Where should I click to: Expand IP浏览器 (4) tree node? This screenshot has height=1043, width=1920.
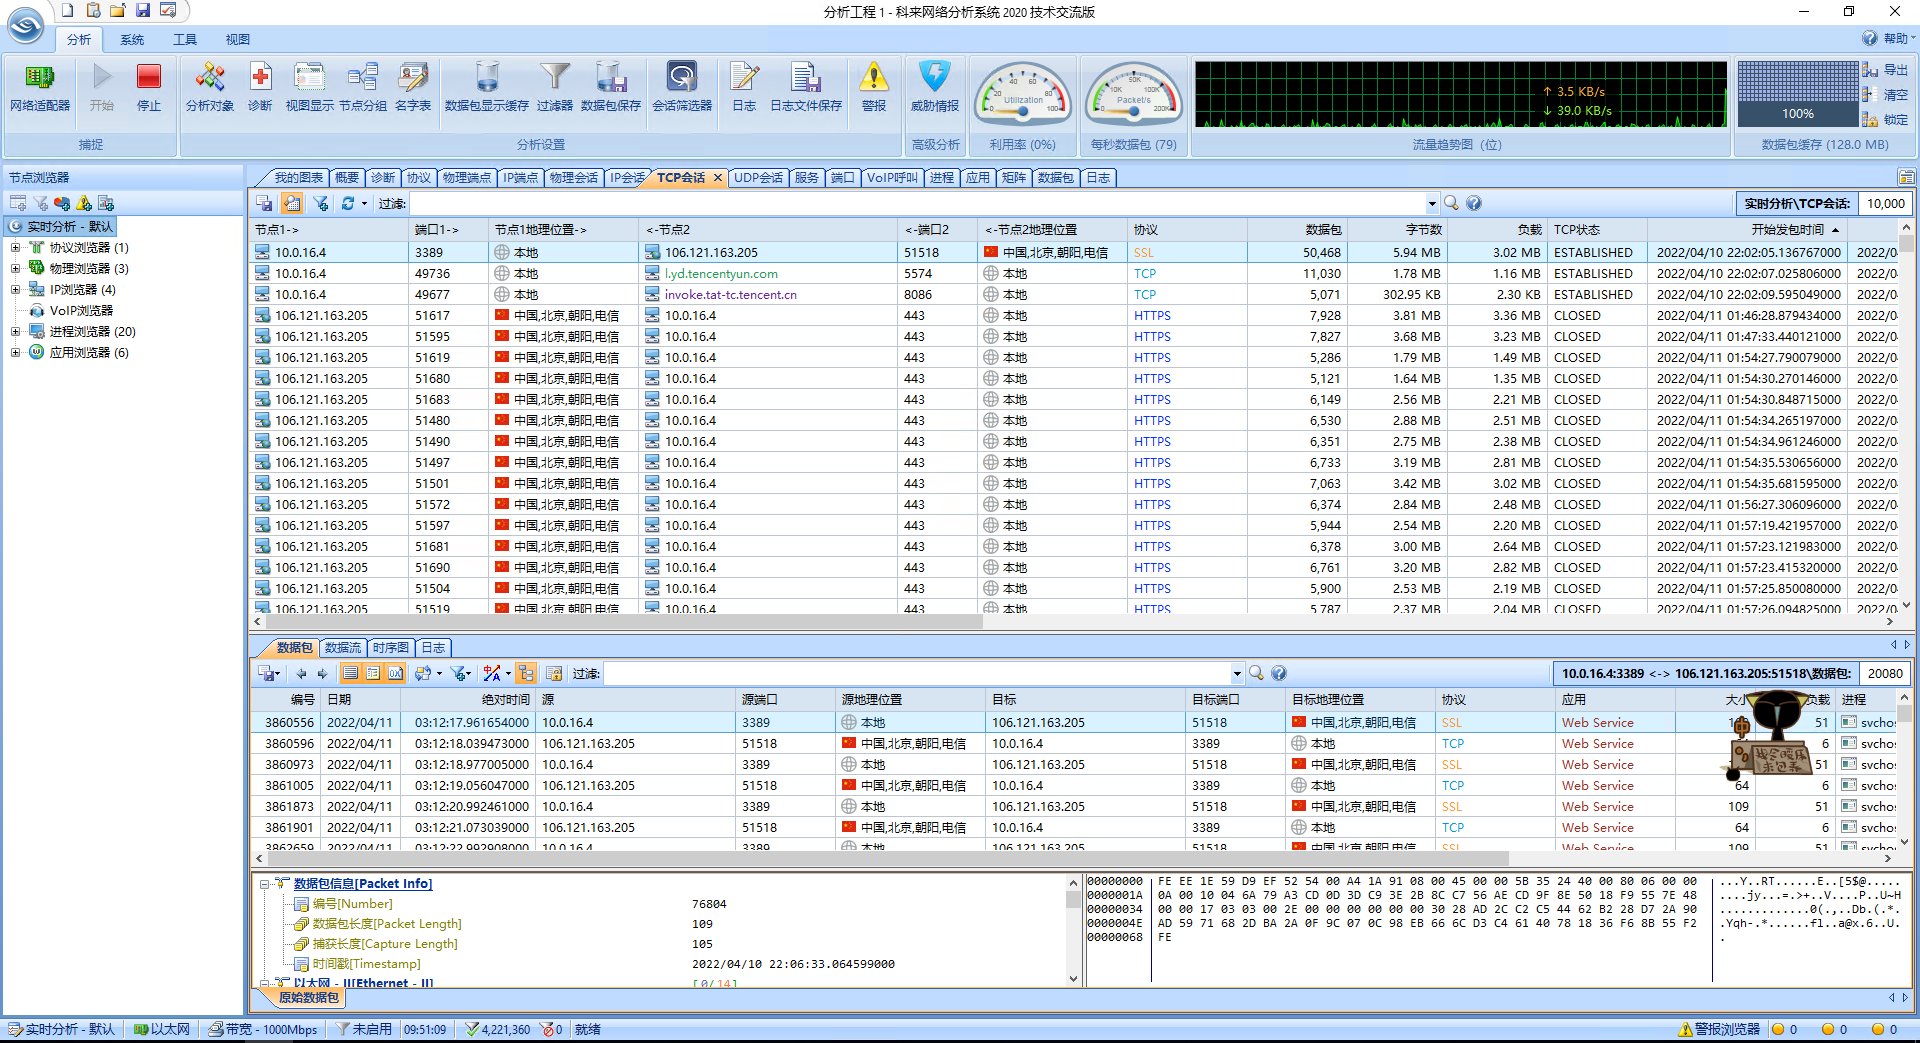coord(15,289)
